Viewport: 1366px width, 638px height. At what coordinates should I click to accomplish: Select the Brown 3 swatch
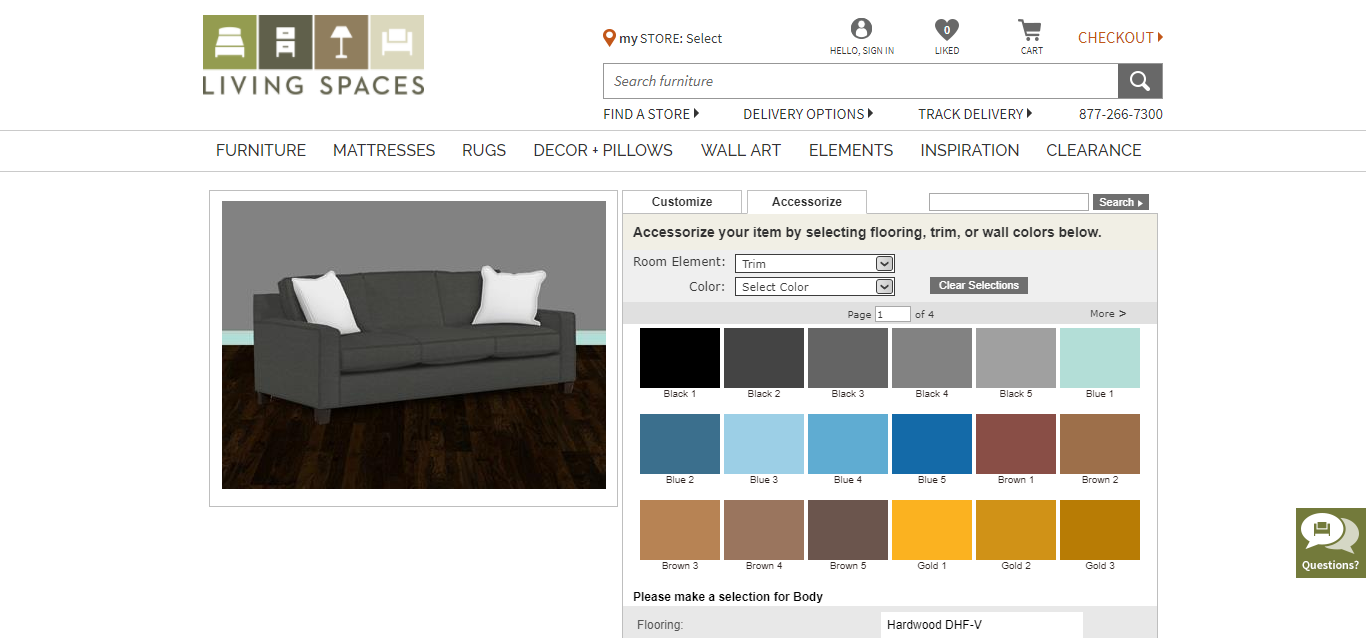pos(680,530)
